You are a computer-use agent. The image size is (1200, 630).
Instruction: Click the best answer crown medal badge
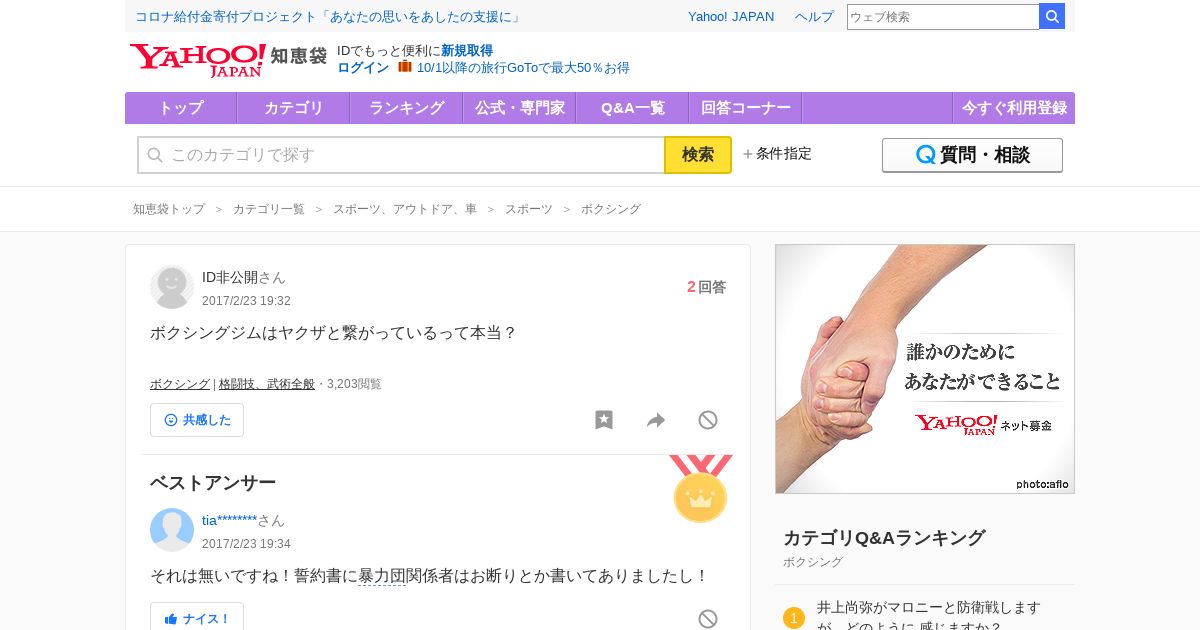tap(700, 489)
